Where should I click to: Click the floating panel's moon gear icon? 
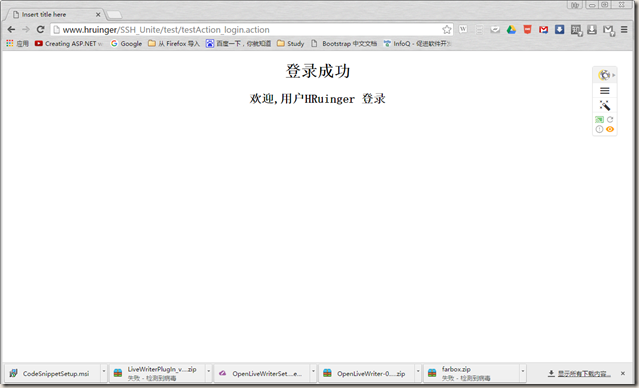pyautogui.click(x=604, y=75)
